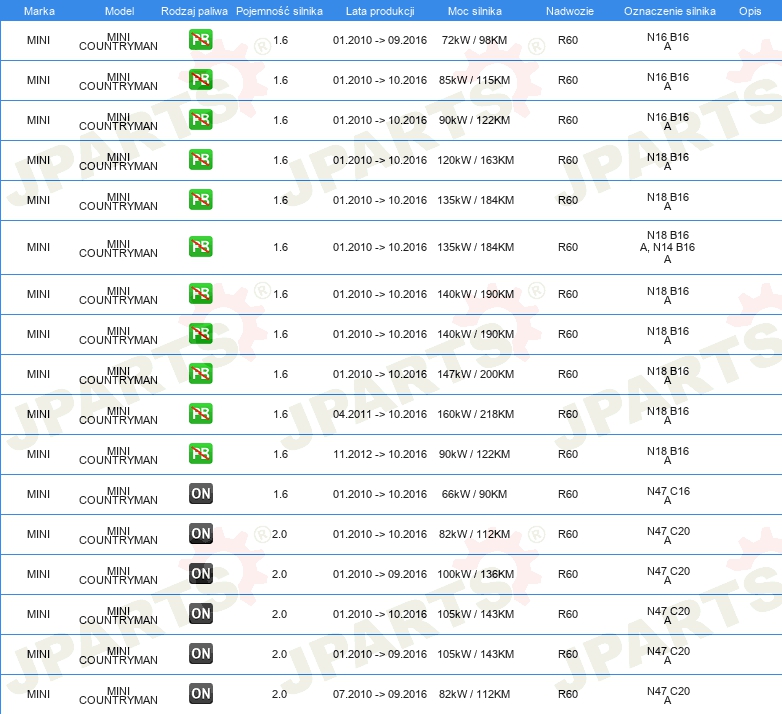Click the 120kW / 163KM power cell
Screen dimensions: 782x714
click(x=475, y=160)
